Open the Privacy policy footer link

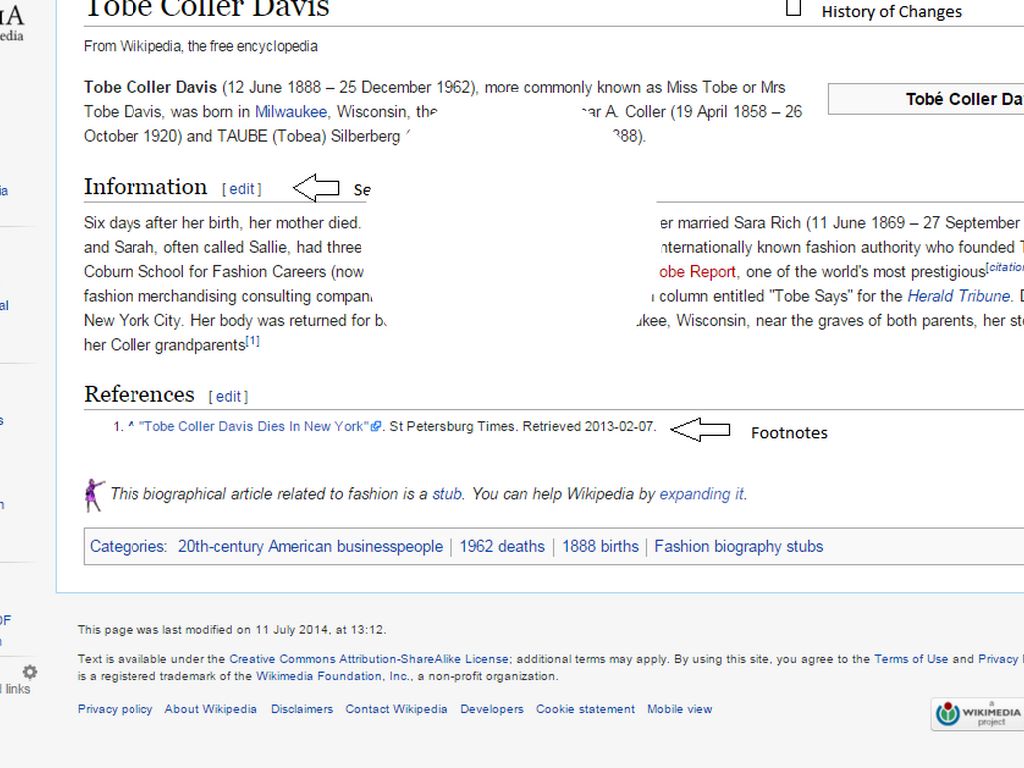(115, 709)
